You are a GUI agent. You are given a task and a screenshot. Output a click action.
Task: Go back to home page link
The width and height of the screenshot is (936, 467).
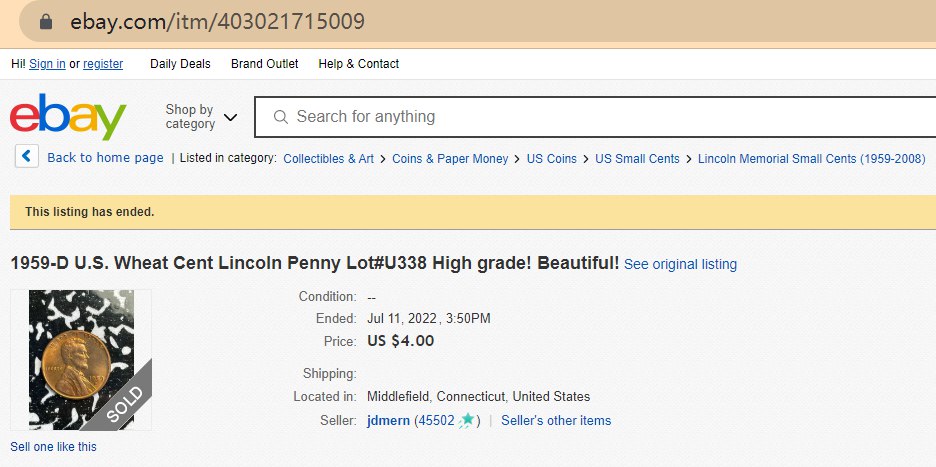tap(105, 158)
